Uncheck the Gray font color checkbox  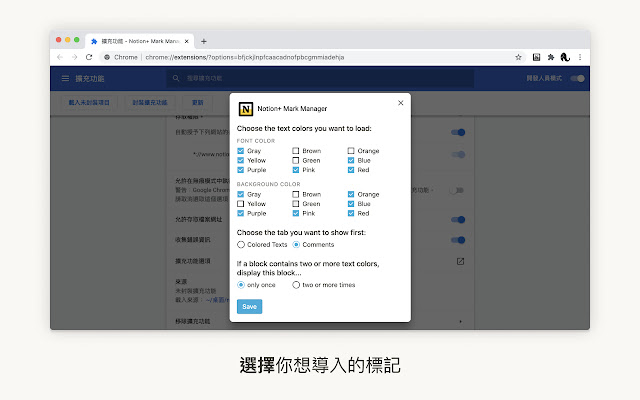(241, 151)
